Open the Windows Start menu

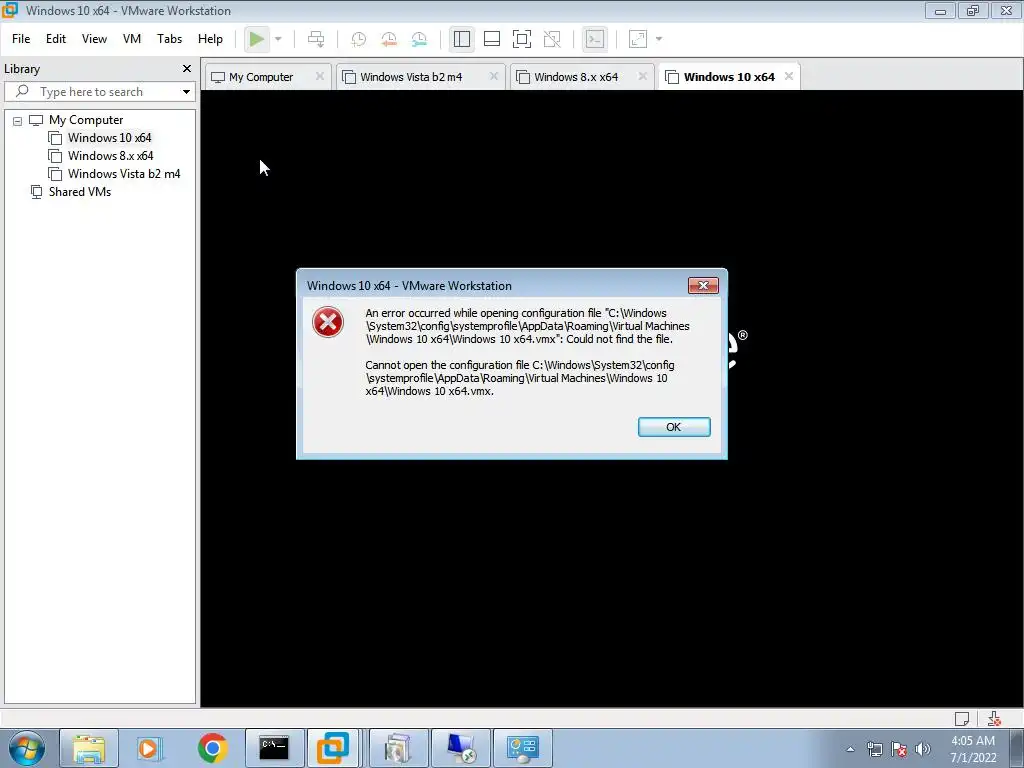point(26,748)
